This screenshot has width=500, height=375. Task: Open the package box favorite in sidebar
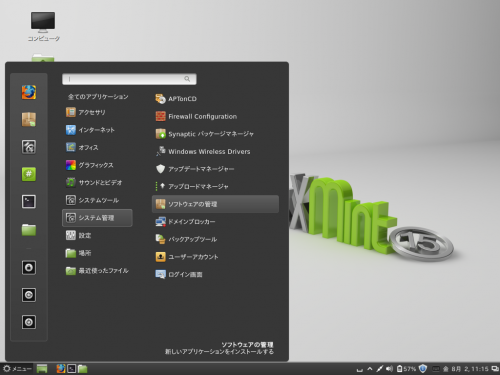pos(29,120)
